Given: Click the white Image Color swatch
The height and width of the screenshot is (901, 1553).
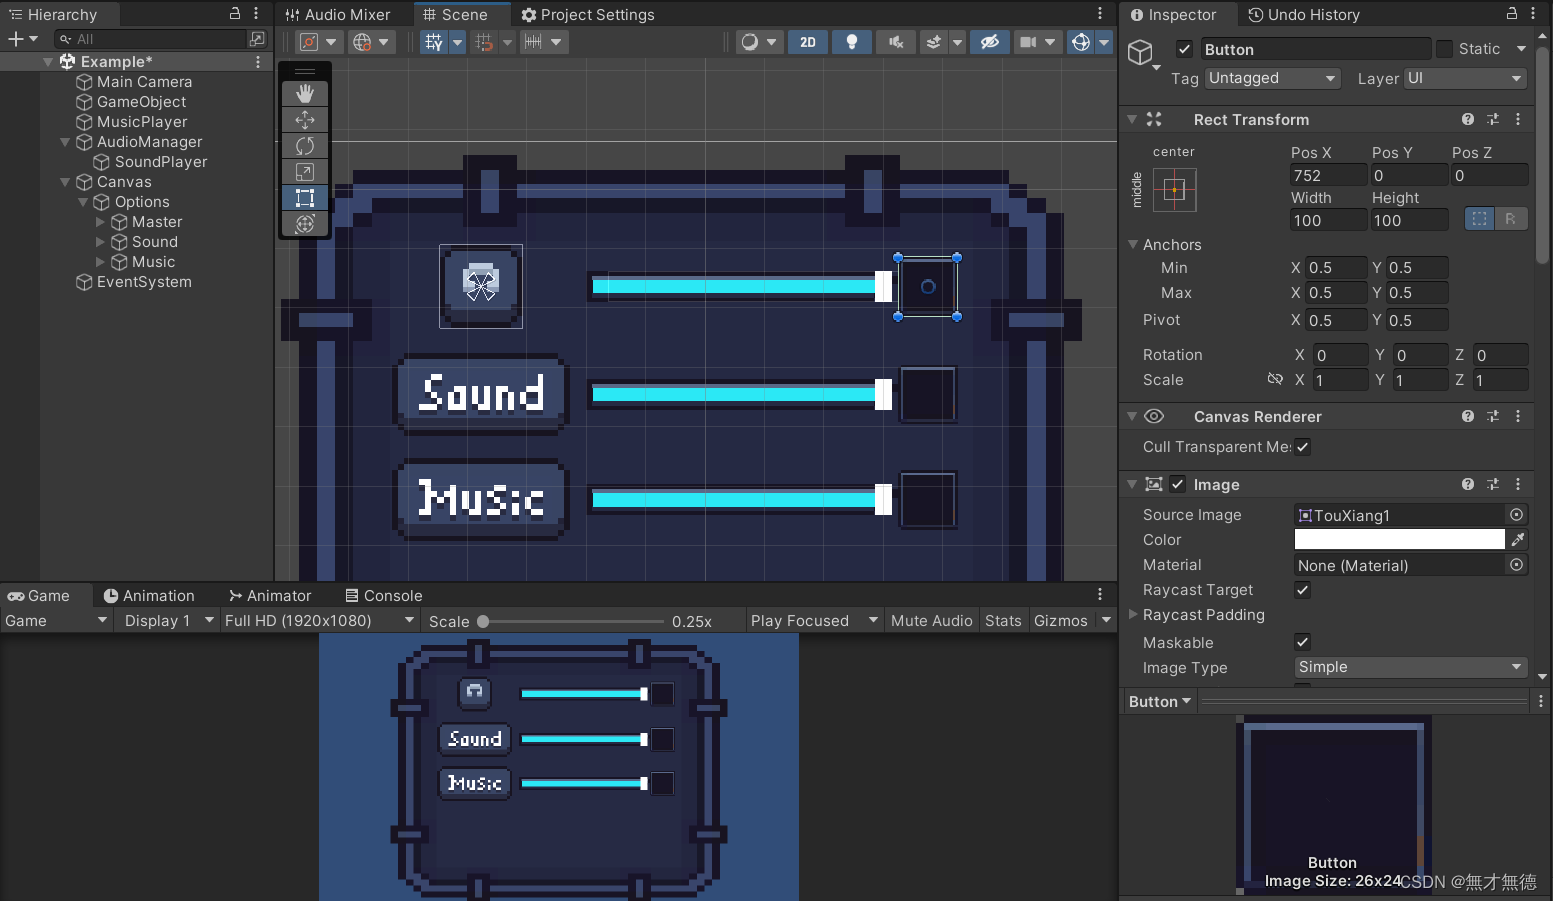Looking at the screenshot, I should coord(1399,539).
